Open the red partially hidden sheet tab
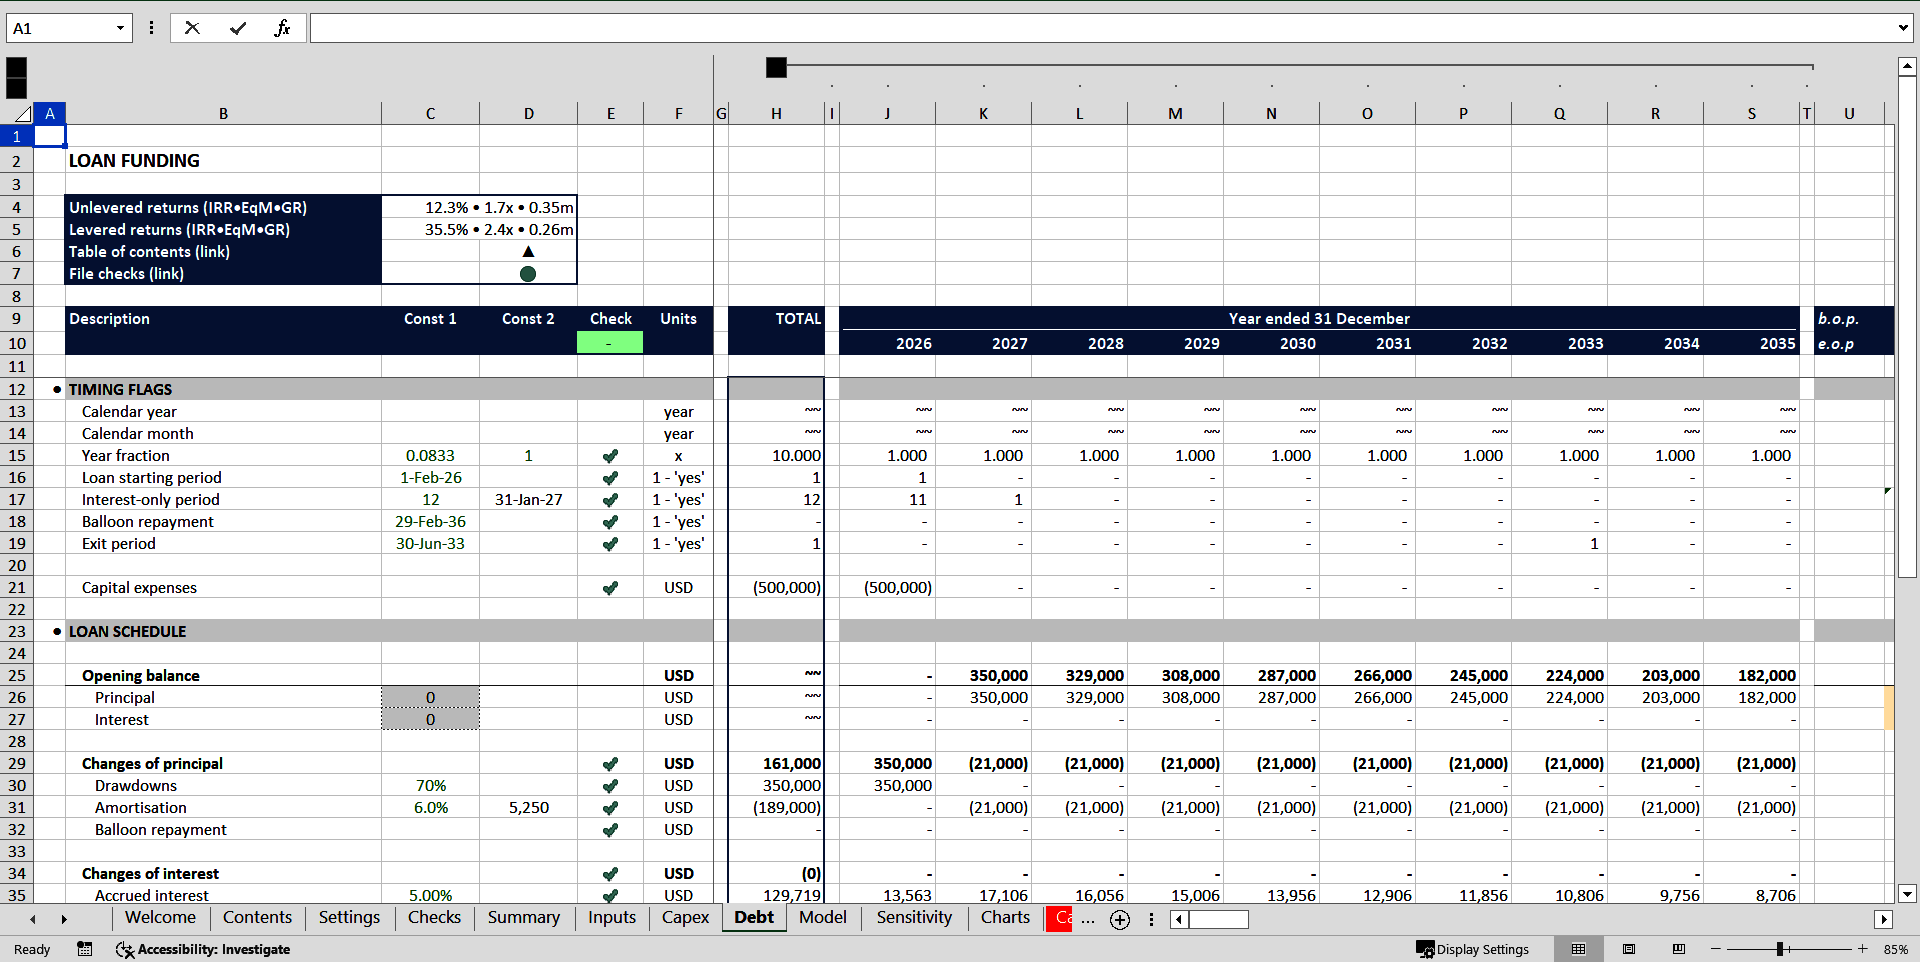Screen dimensions: 1920x962 pyautogui.click(x=1059, y=918)
